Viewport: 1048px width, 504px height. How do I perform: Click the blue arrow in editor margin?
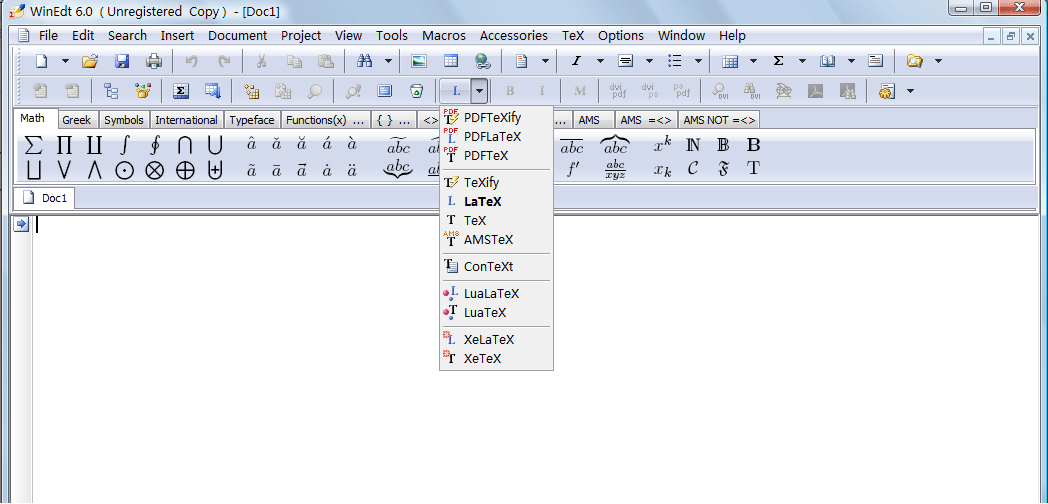(x=21, y=225)
